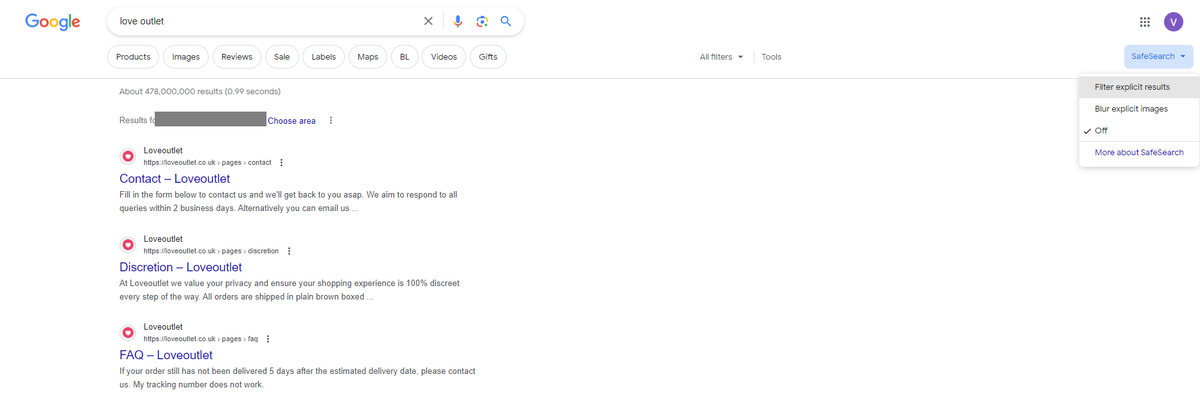Select Filter explicit results option

(x=1139, y=87)
